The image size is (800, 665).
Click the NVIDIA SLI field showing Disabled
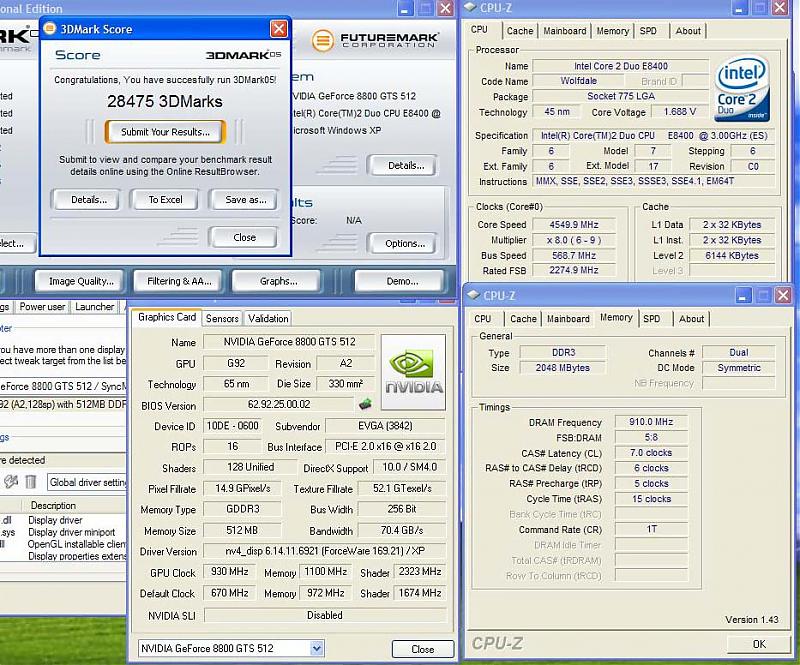point(324,615)
